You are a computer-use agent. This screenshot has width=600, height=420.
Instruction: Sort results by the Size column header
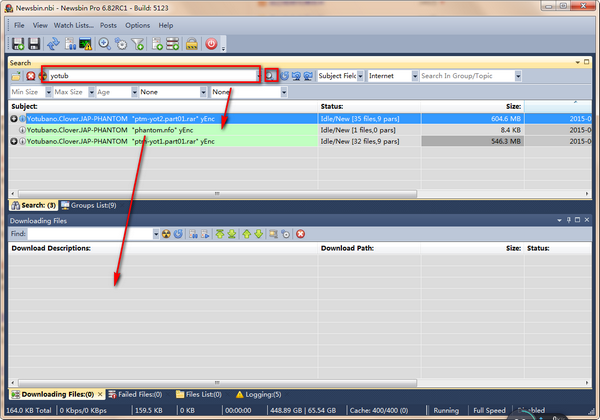pos(512,105)
